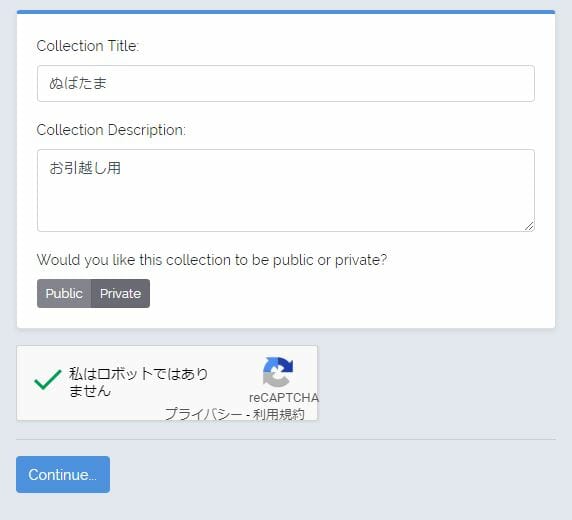Click the empty space right of the reCAPTCHA box
The height and width of the screenshot is (520, 572).
coord(436,383)
